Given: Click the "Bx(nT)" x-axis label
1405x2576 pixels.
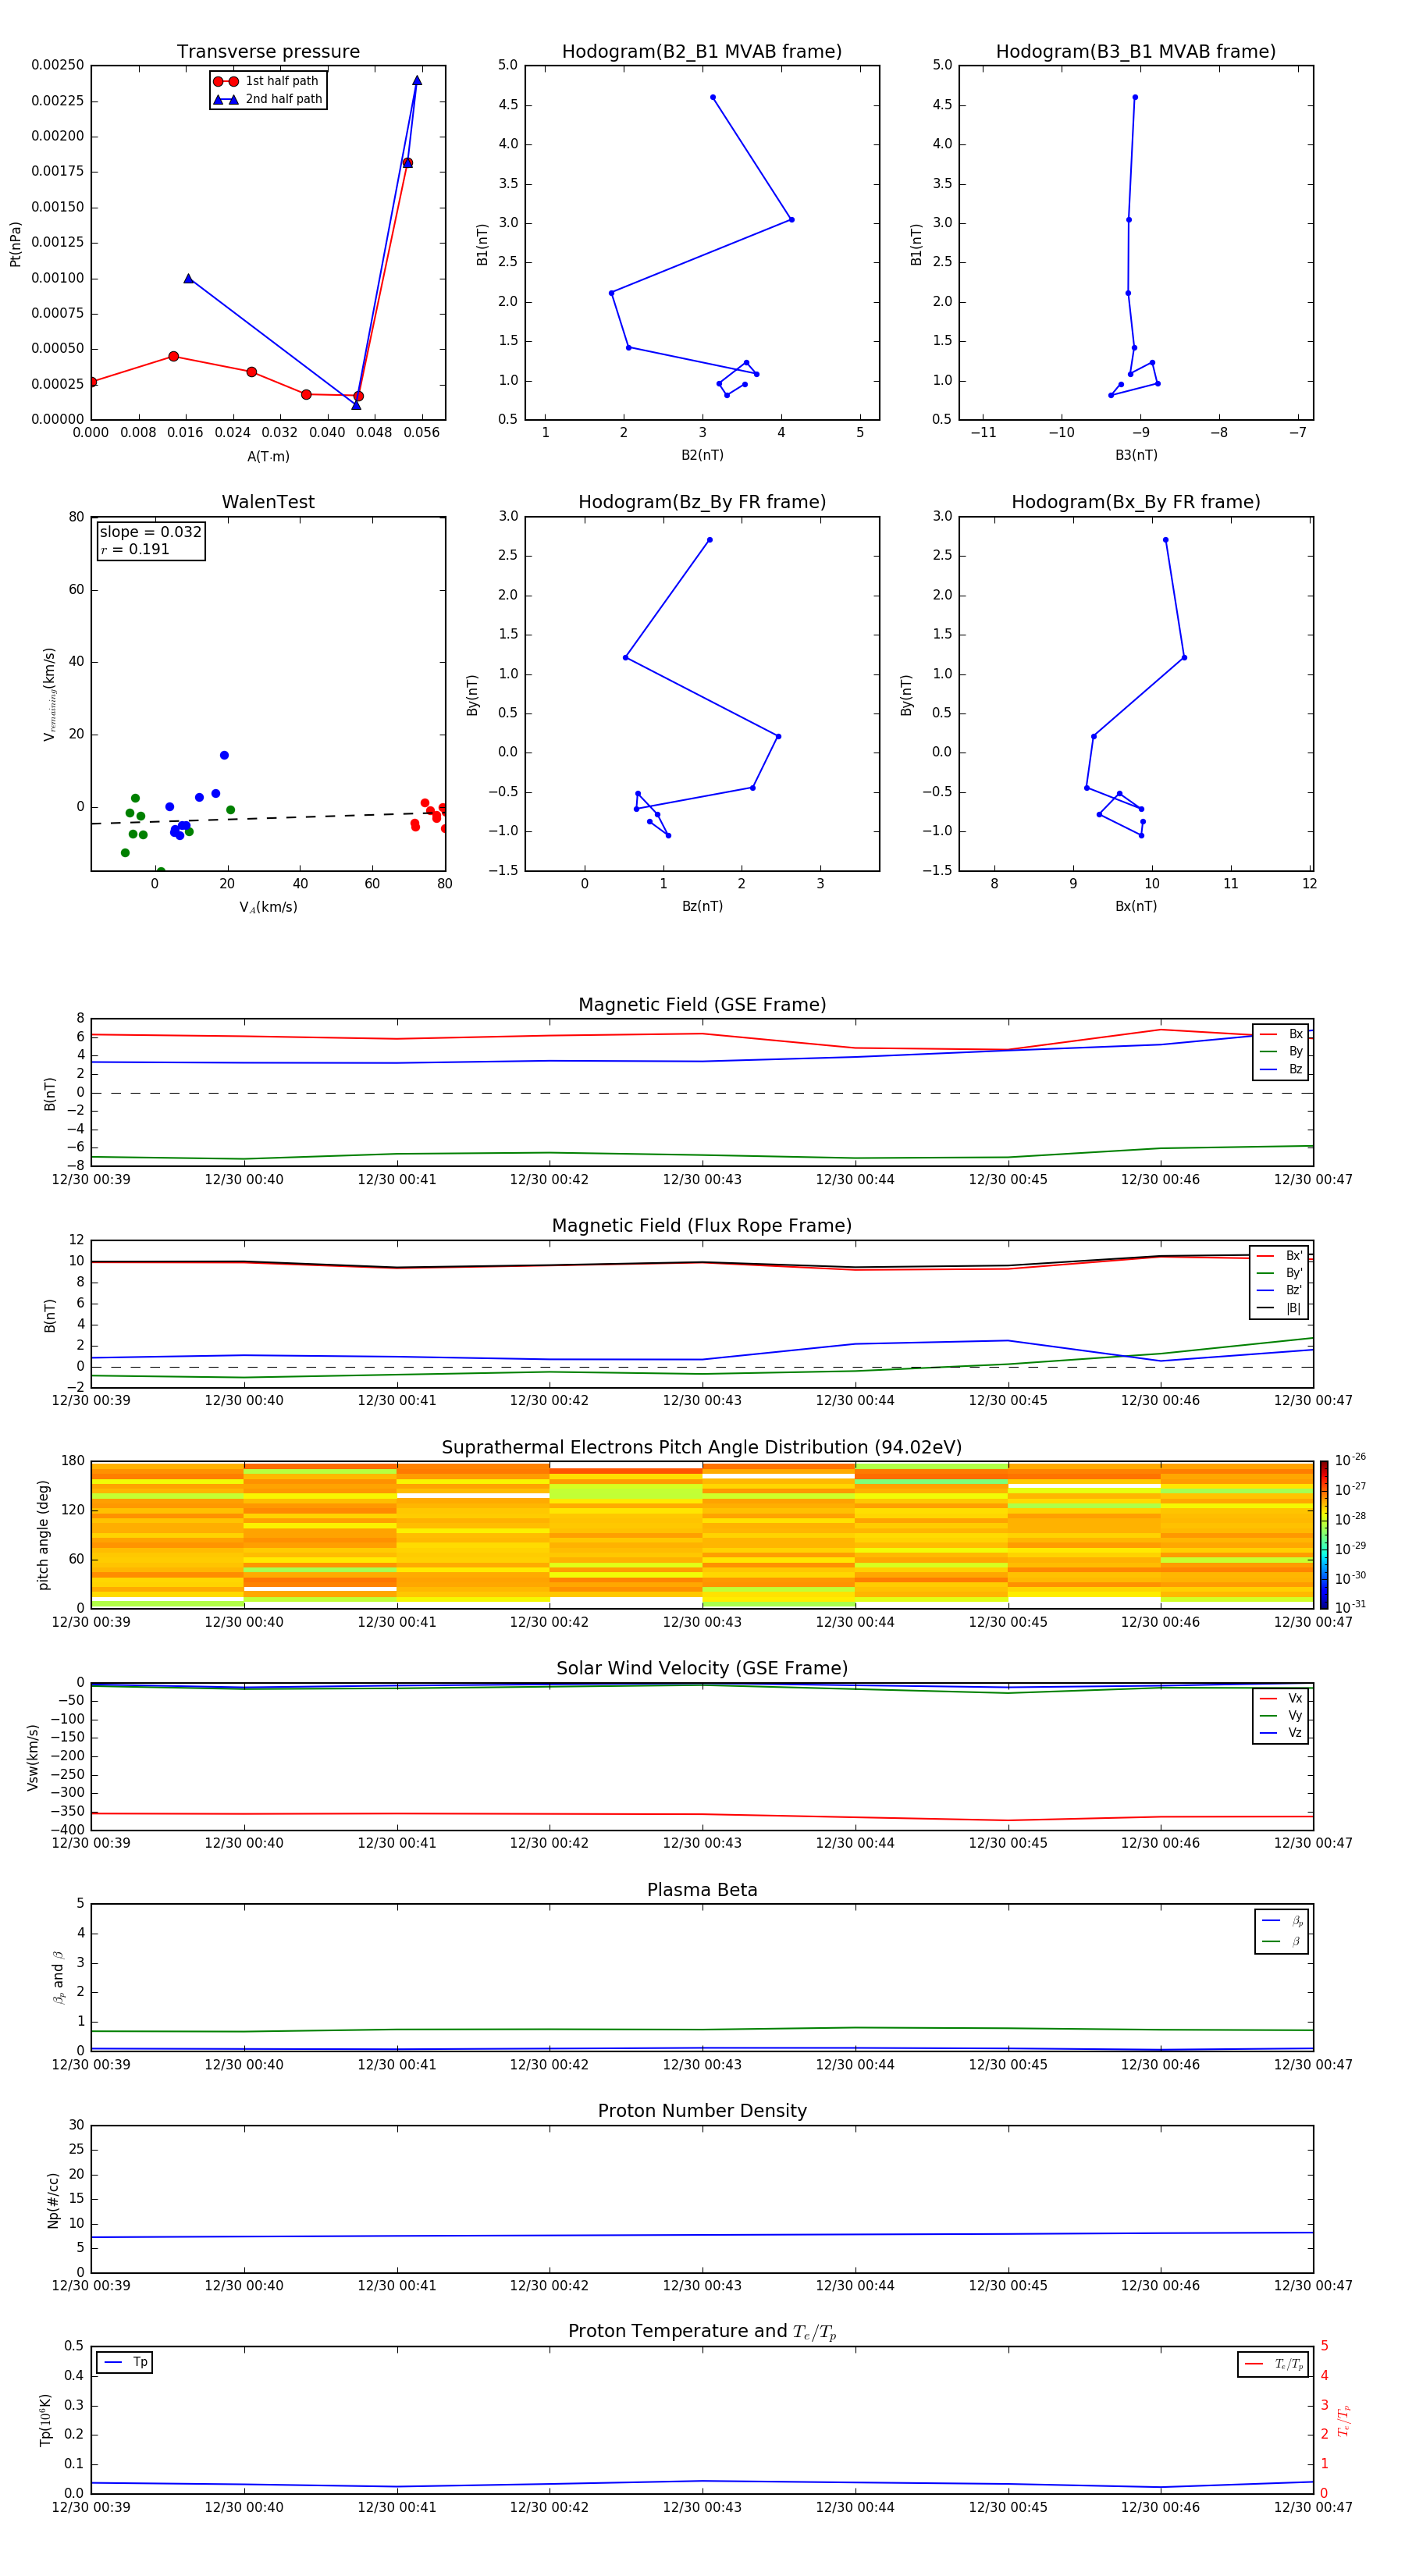Looking at the screenshot, I should pyautogui.click(x=1136, y=906).
